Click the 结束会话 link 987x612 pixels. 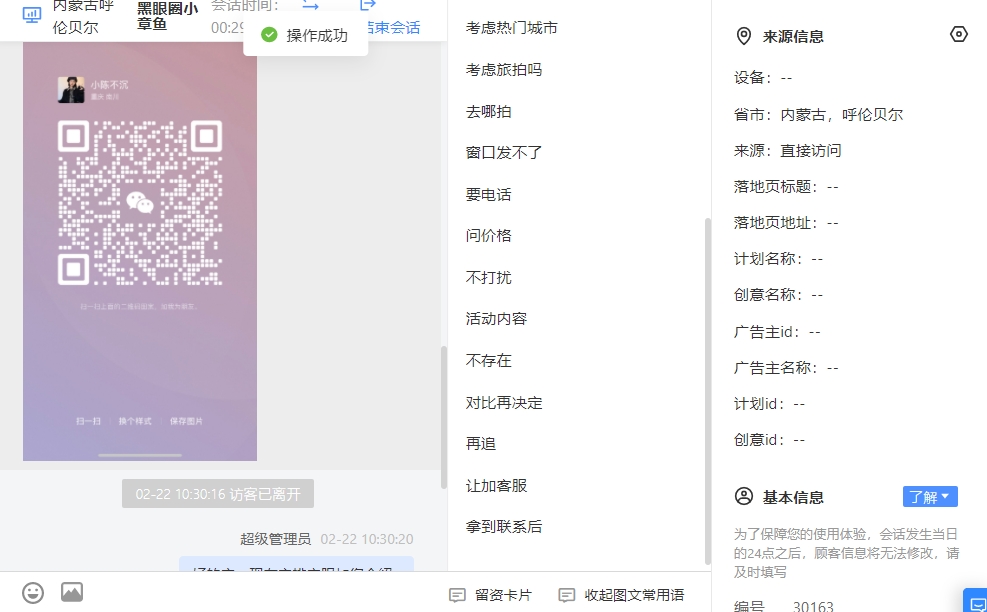(x=393, y=28)
